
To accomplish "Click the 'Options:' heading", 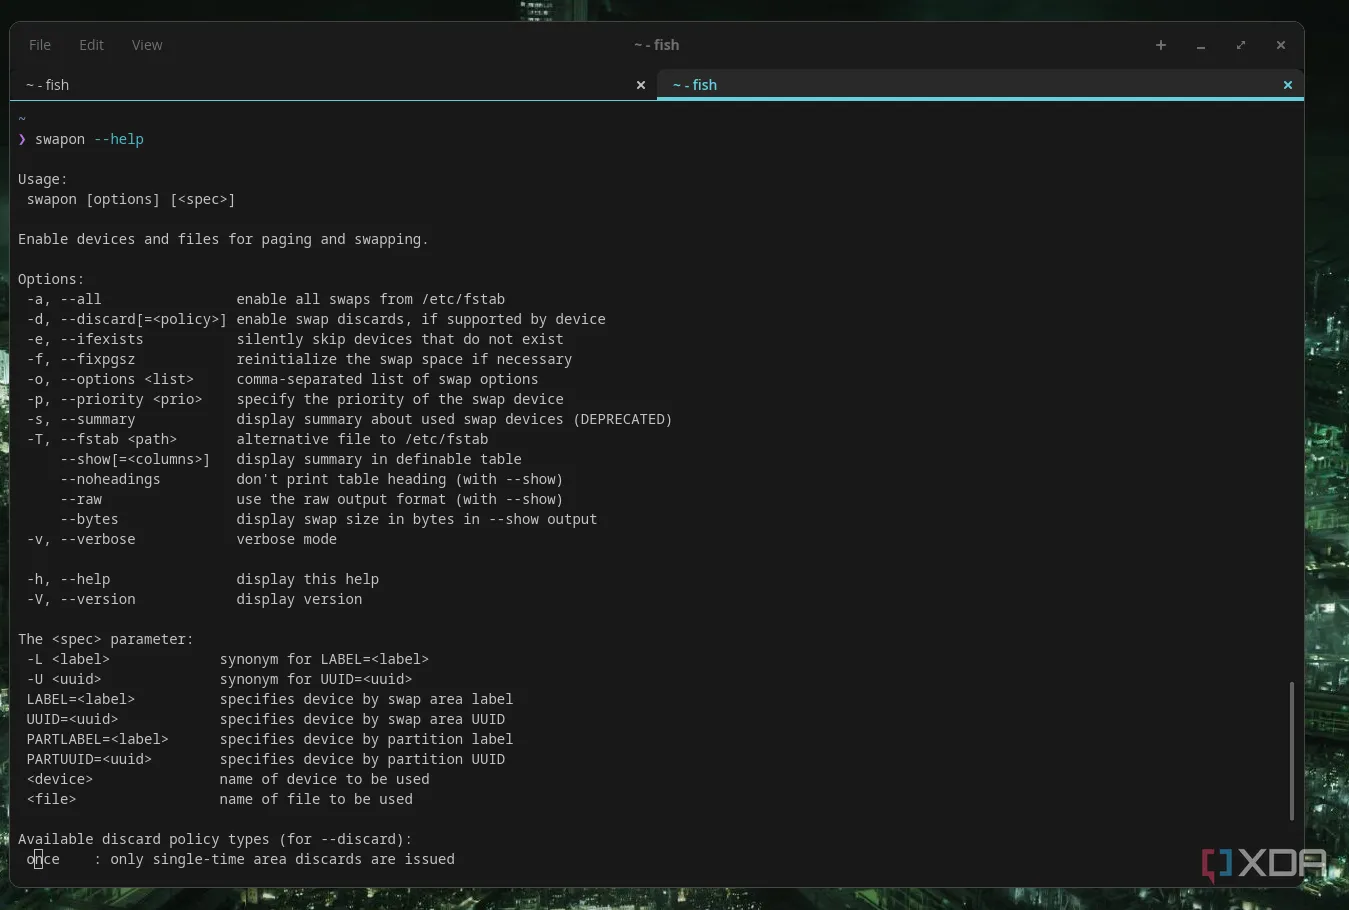I will (51, 279).
